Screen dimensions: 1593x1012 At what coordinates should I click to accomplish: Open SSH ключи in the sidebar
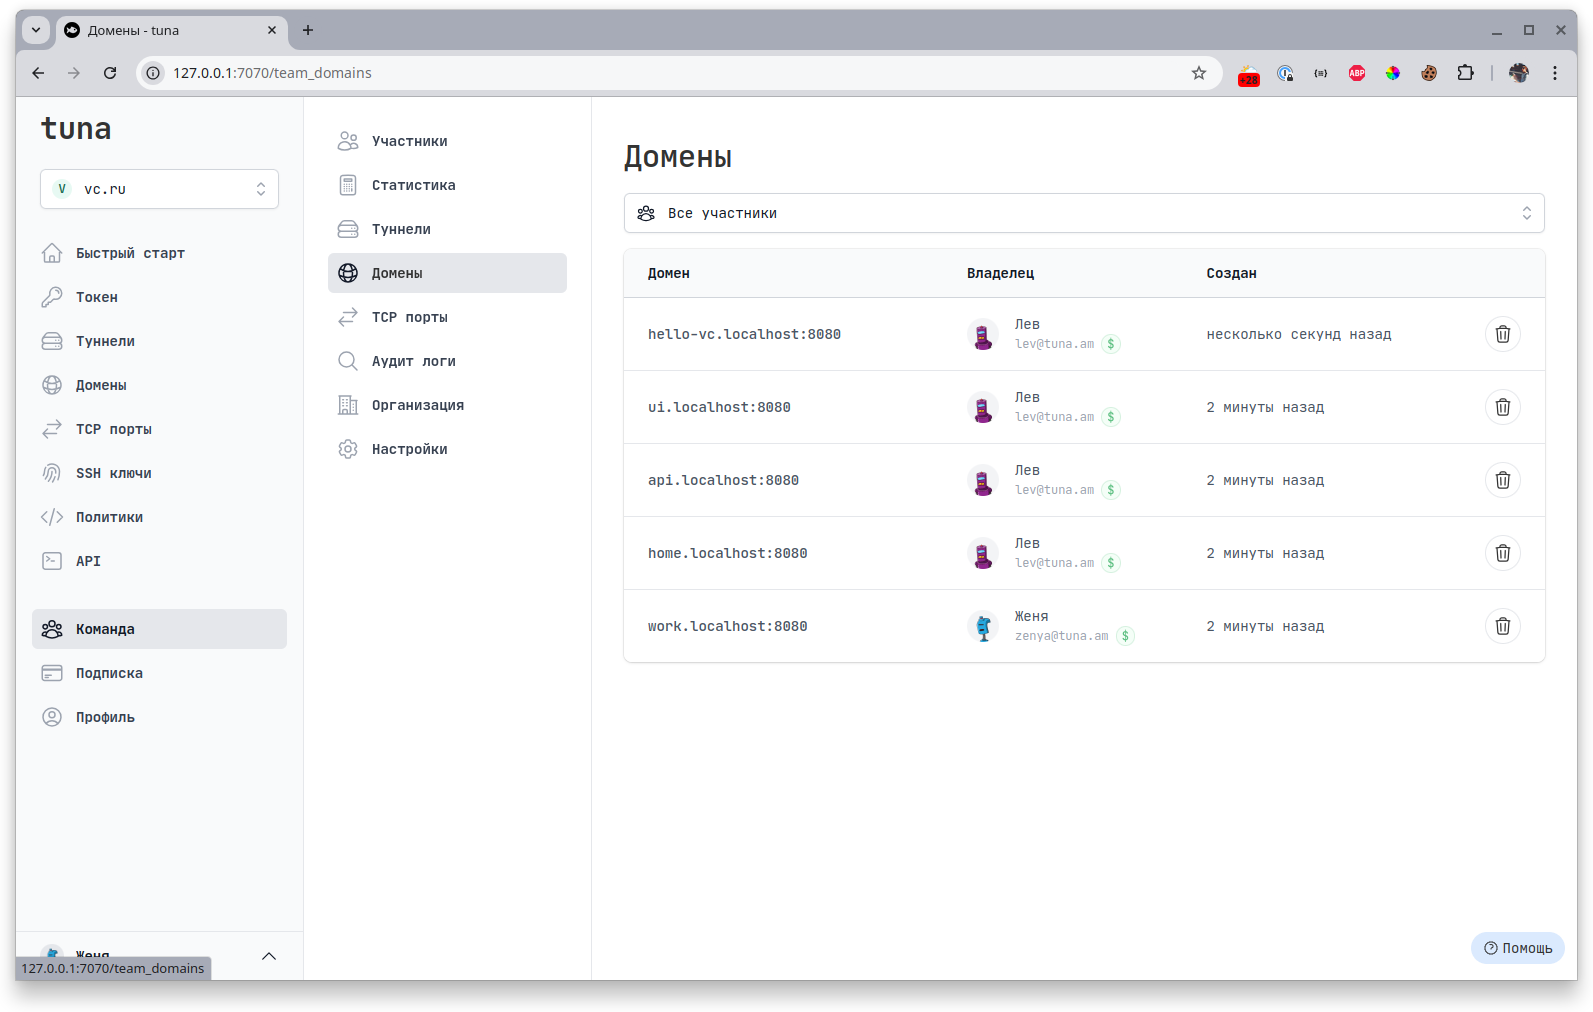pos(113,473)
